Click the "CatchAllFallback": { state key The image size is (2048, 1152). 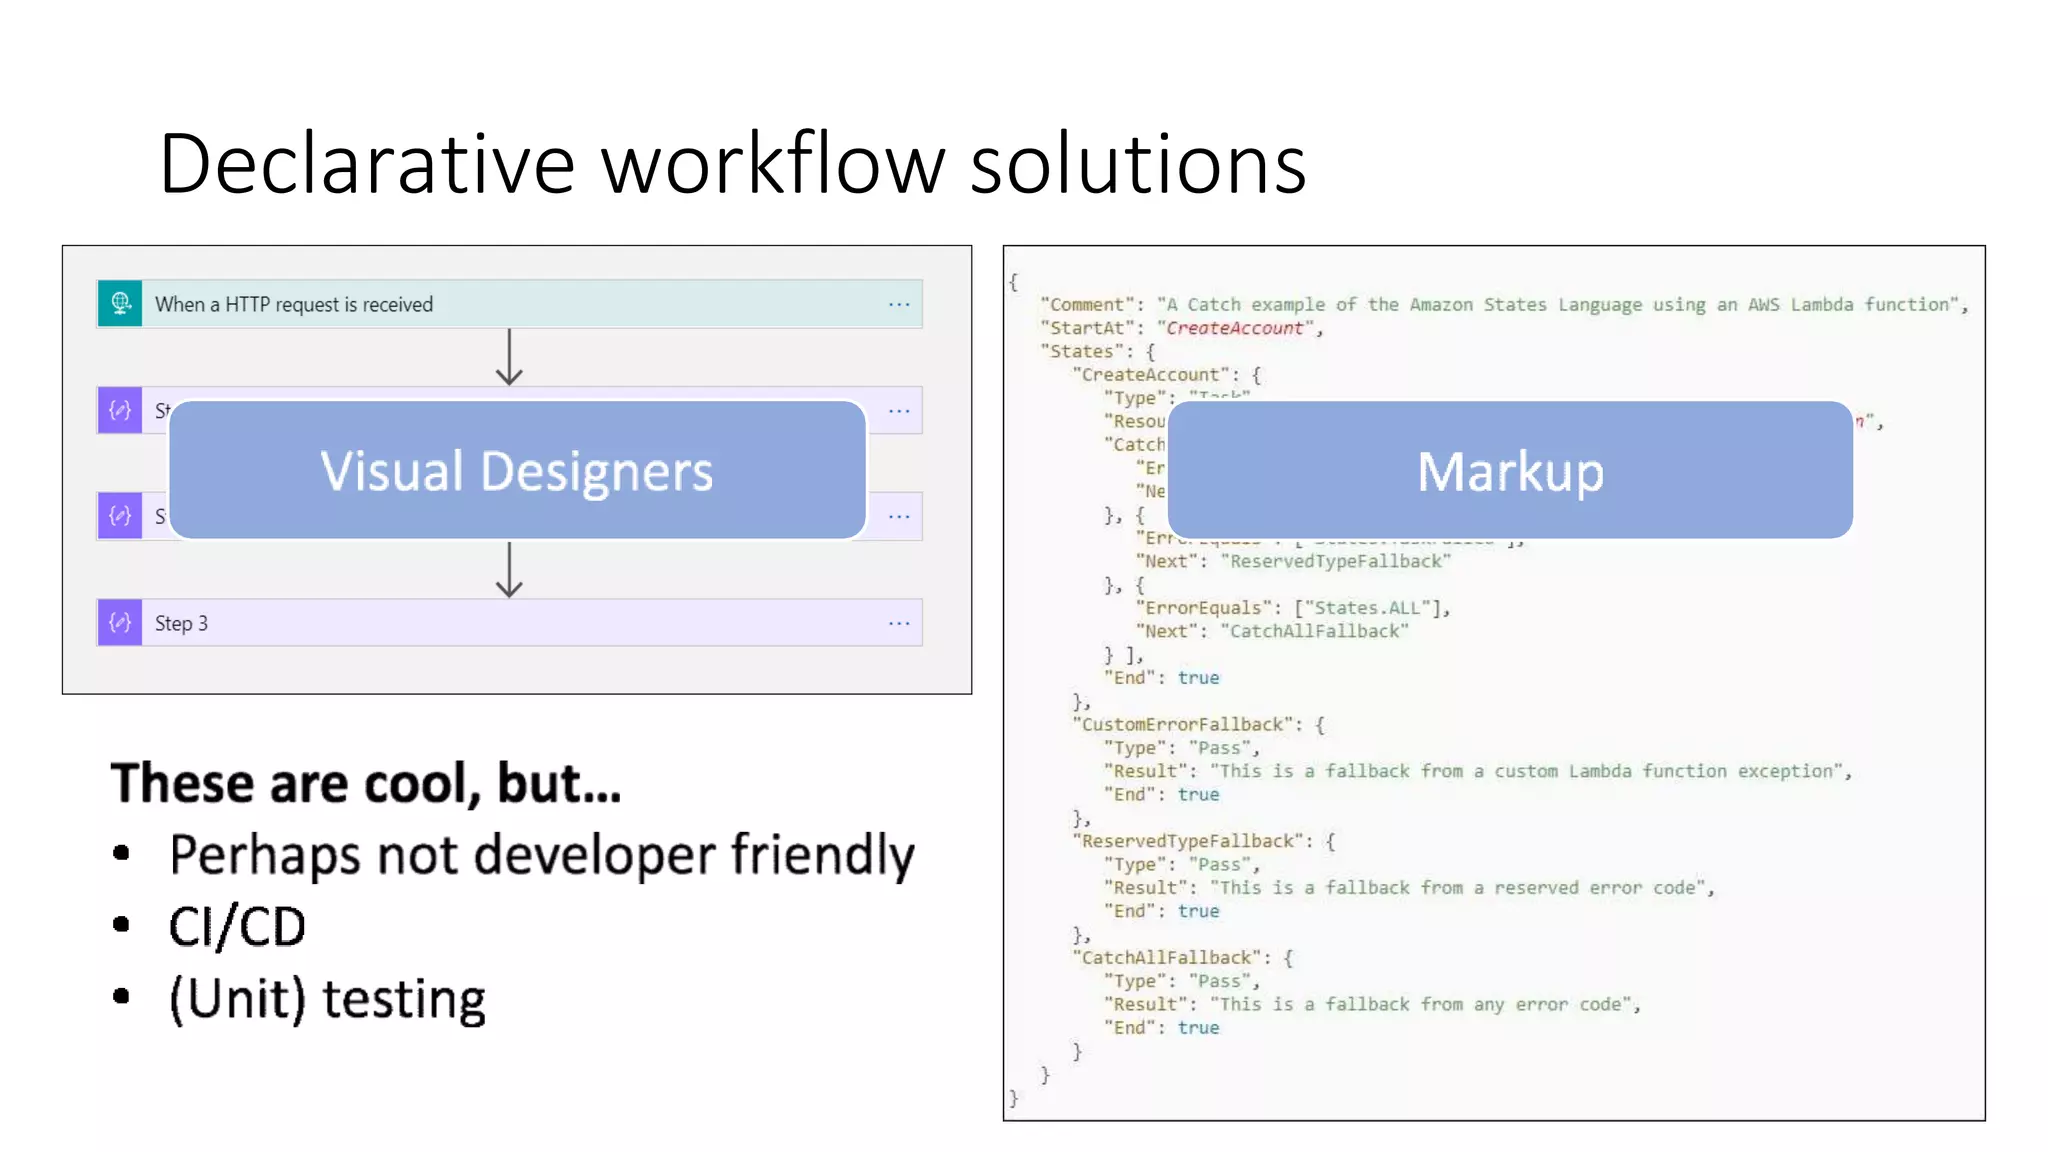coord(1183,958)
